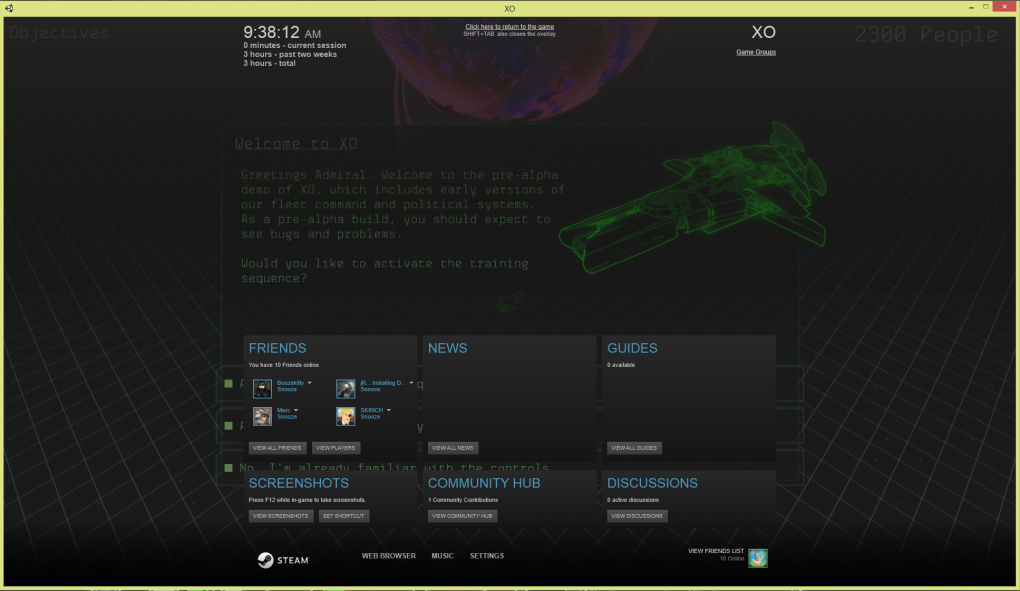This screenshot has width=1020, height=591.
Task: Open the dropdown arrow beside Merc
Action: (298, 410)
